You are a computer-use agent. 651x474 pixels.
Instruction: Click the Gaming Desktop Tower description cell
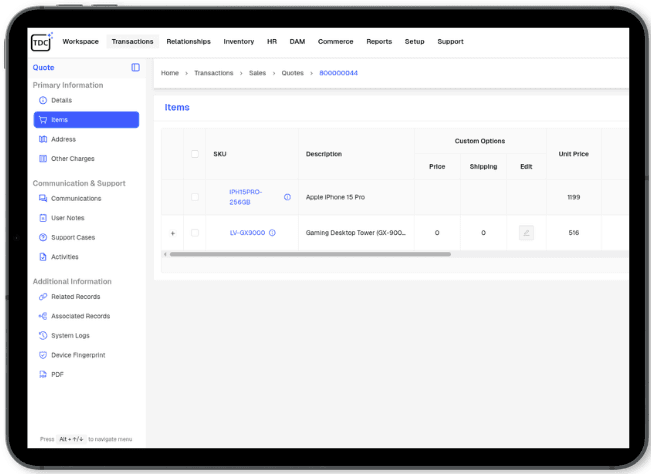(356, 233)
